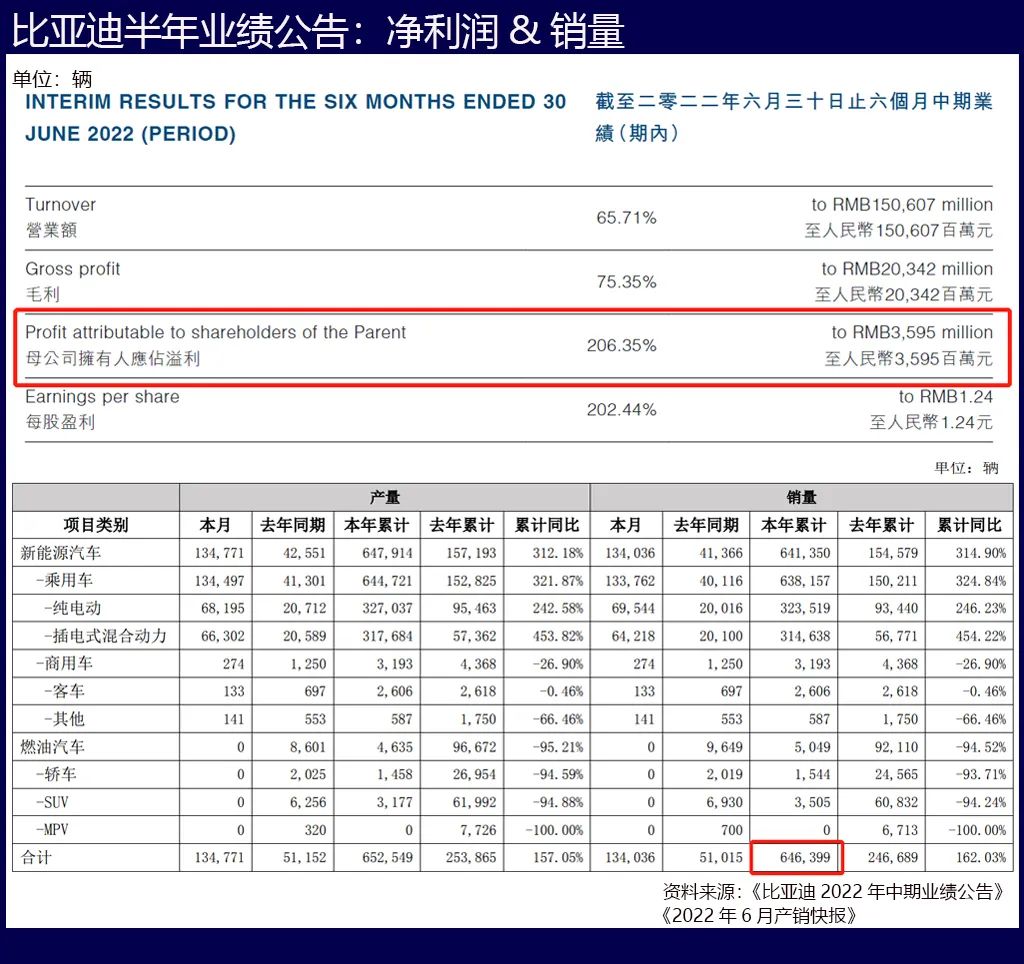Select the 项目类别 header cell
This screenshot has width=1024, height=964.
[x=96, y=525]
